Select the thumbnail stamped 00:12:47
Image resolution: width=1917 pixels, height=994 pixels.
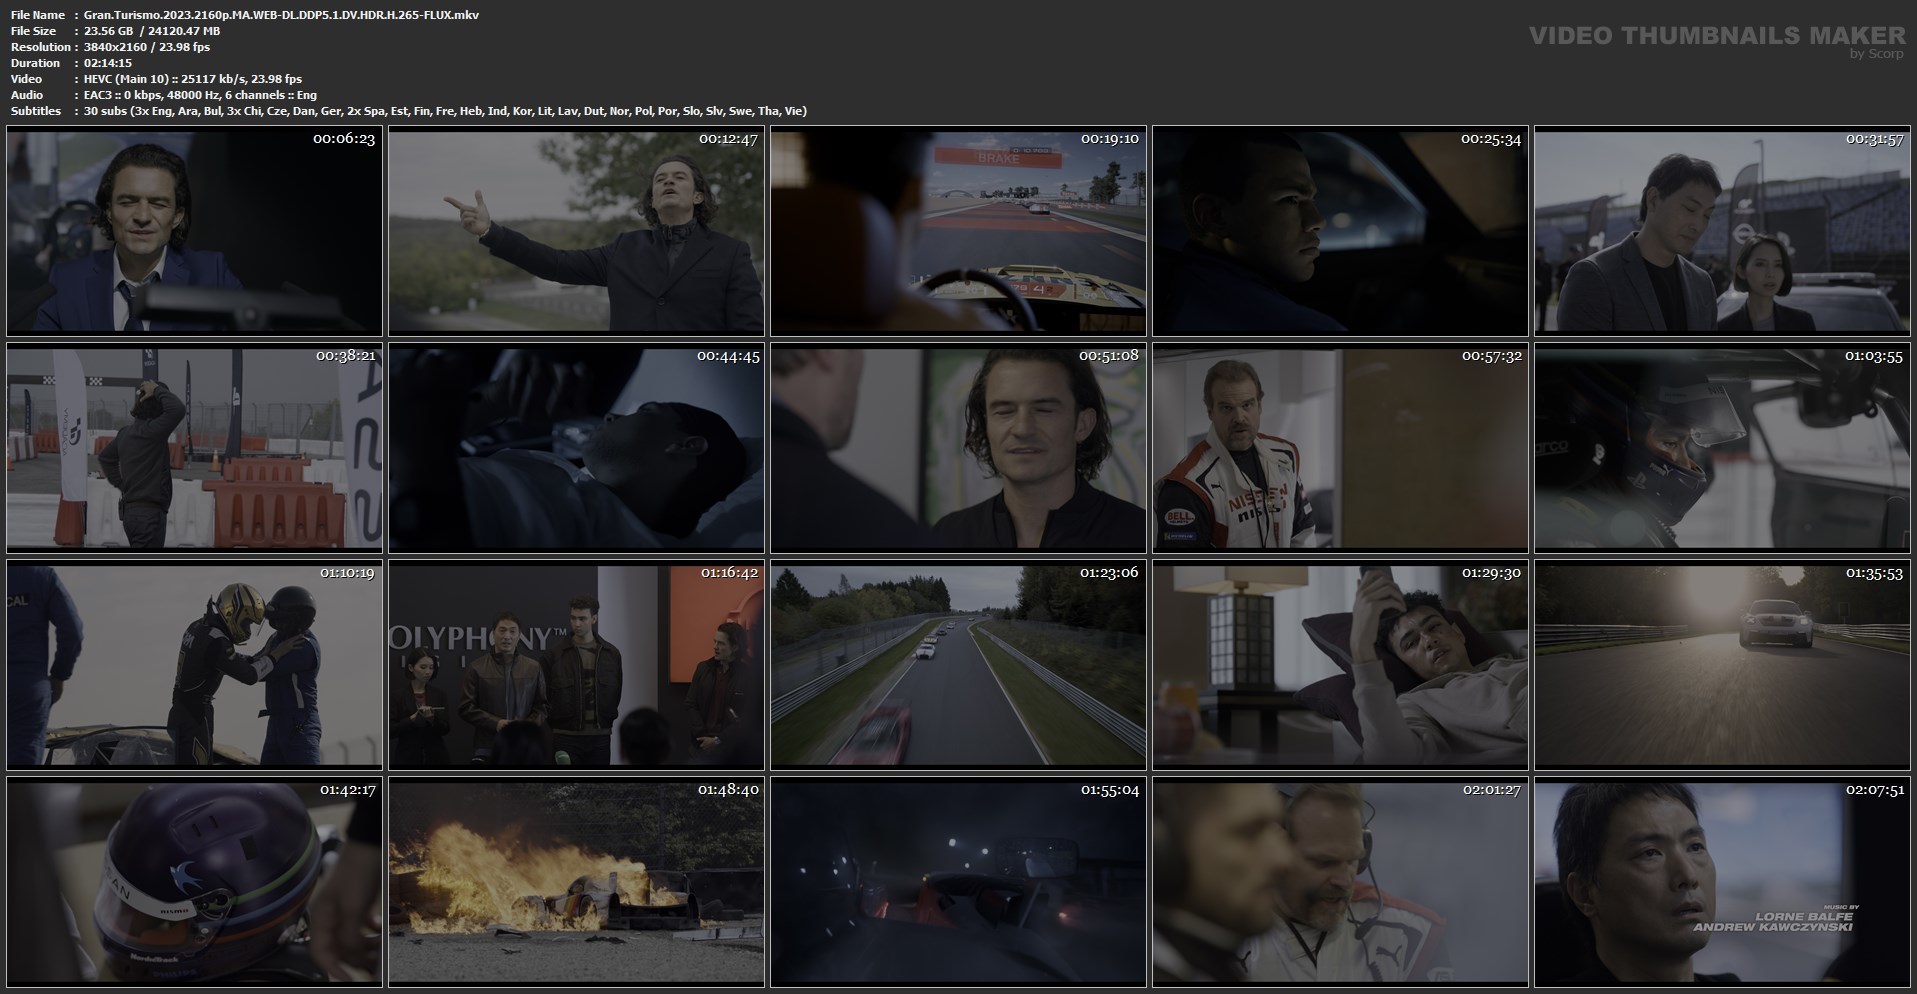click(576, 231)
